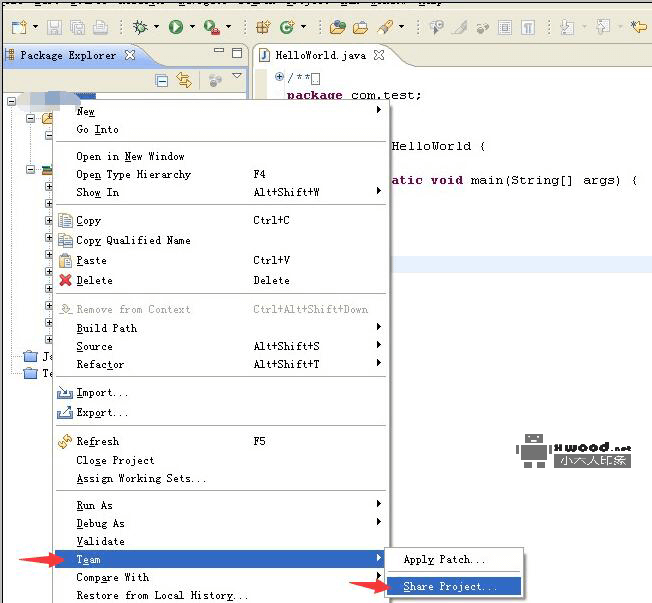This screenshot has height=603, width=652.
Task: Click the Toggle Block Selection icon
Action: pyautogui.click(x=505, y=27)
